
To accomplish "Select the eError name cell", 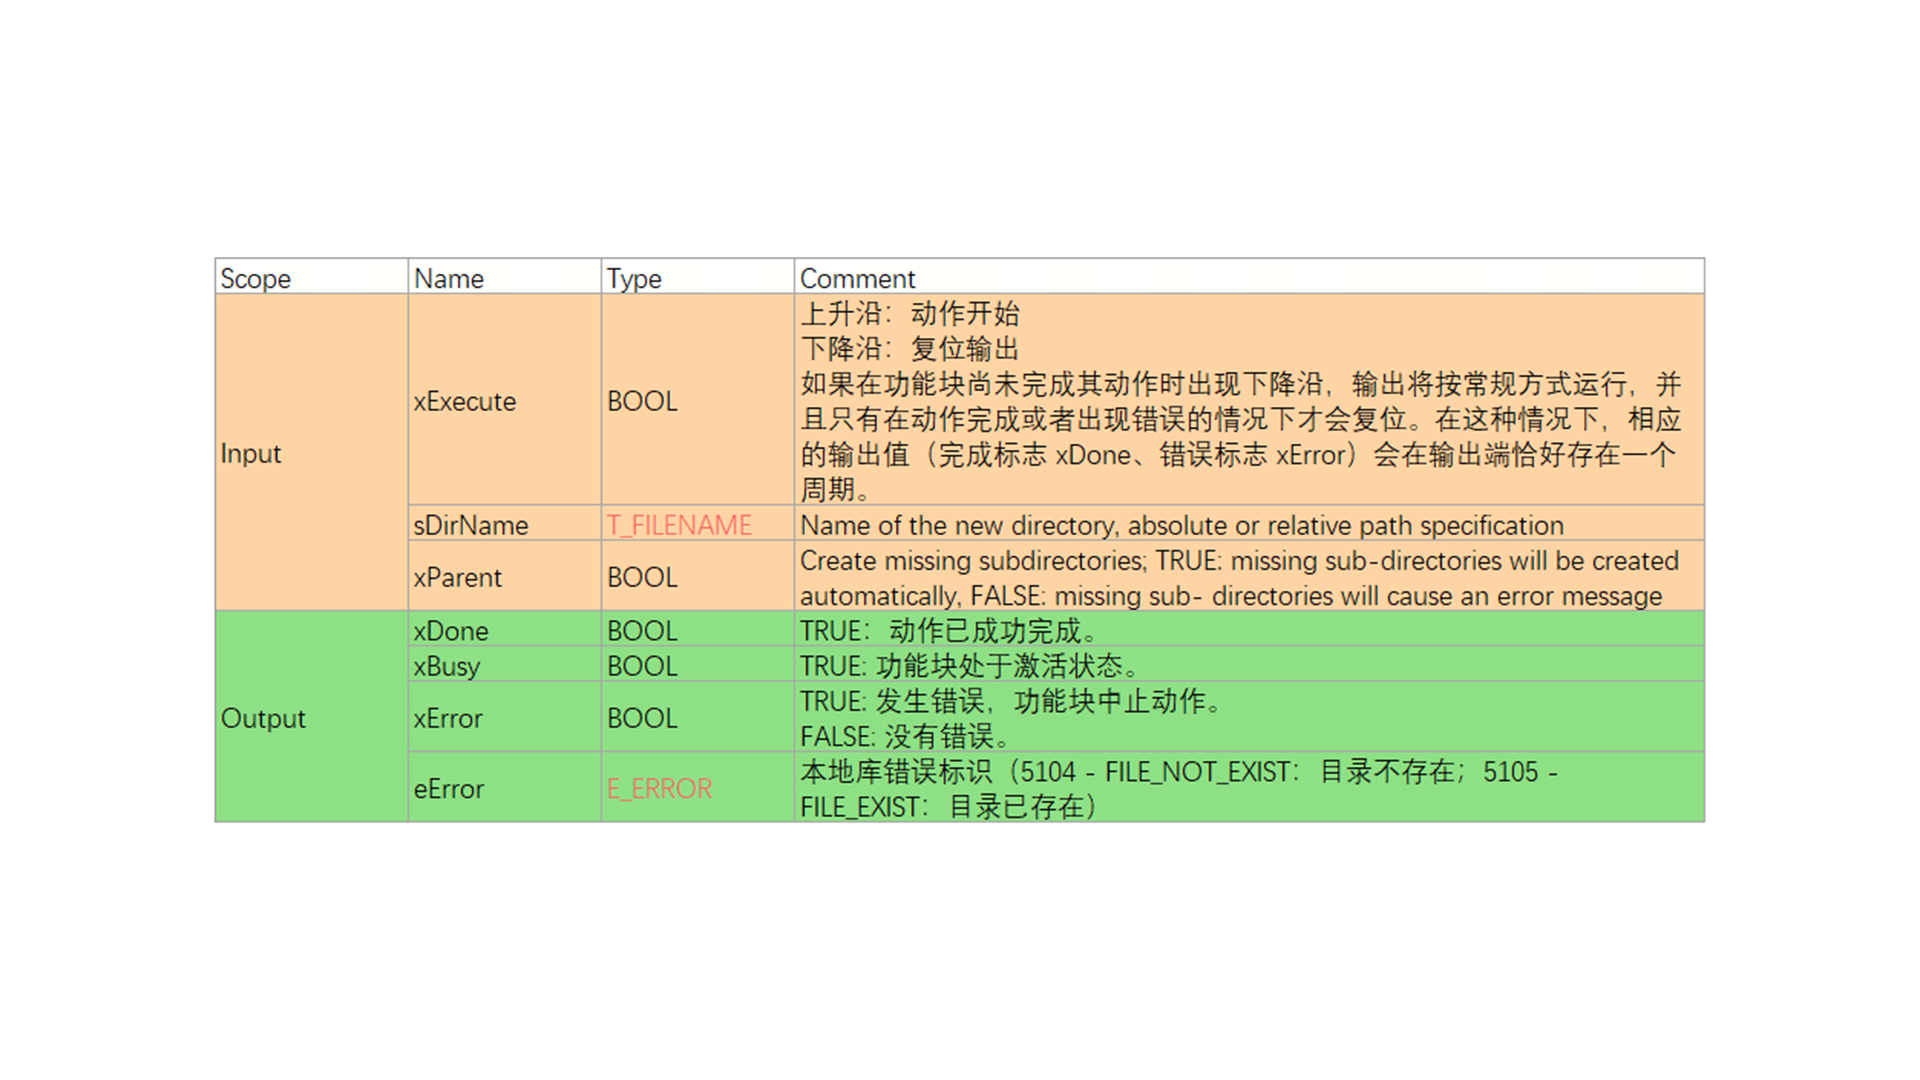I will (449, 788).
